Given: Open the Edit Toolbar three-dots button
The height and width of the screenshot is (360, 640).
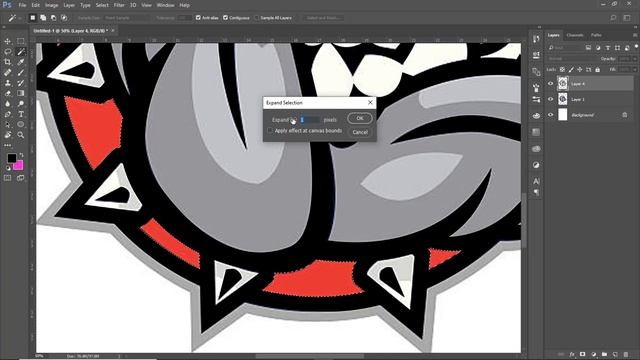Looking at the screenshot, I should (x=7, y=145).
